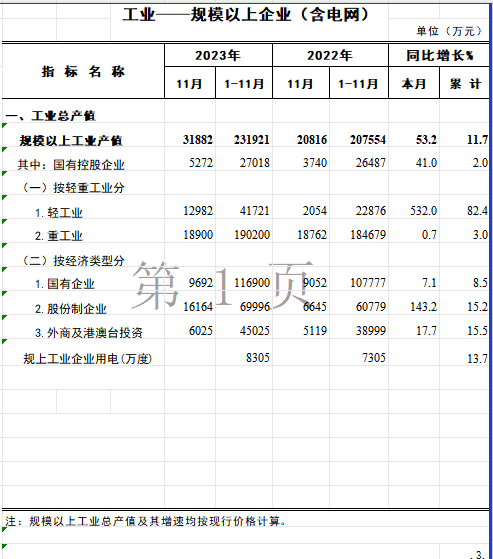Viewport: 493px width, 559px height.
Task: Select the value 231921 cell
Action: click(252, 139)
